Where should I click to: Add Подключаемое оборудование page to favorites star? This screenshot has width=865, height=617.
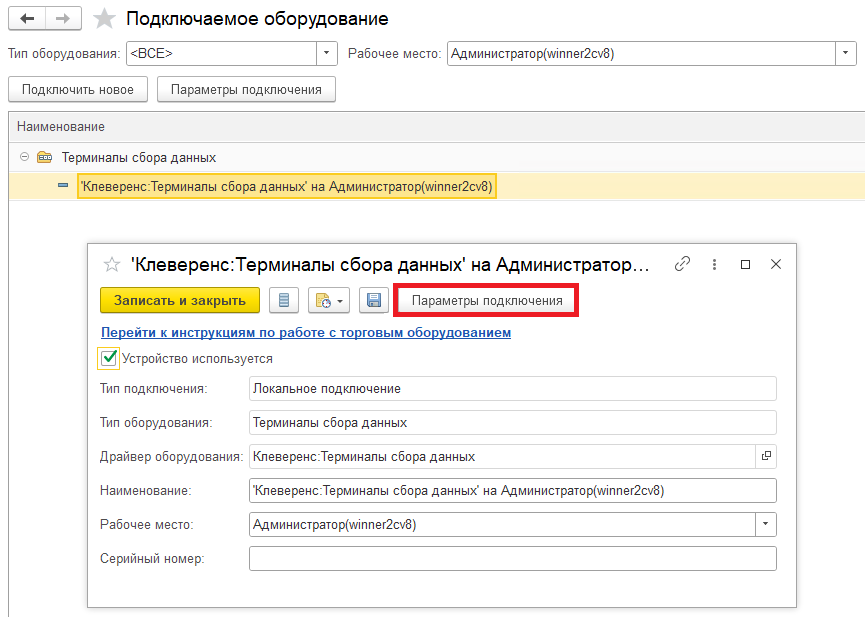point(104,19)
